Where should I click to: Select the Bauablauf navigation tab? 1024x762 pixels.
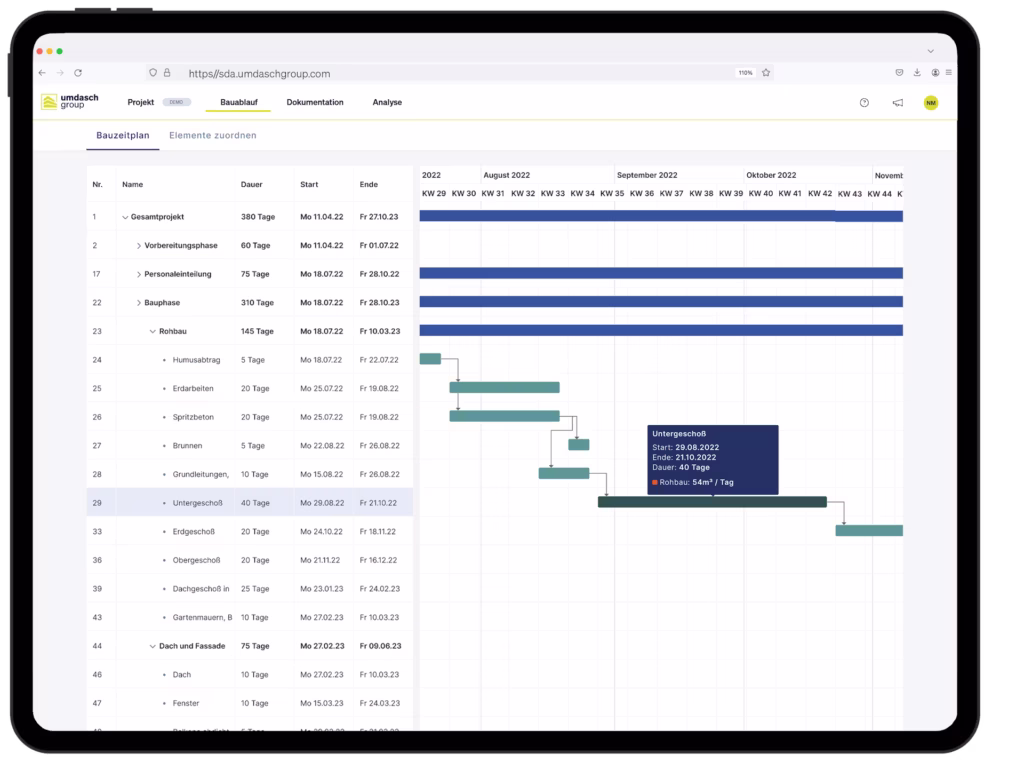coord(238,103)
